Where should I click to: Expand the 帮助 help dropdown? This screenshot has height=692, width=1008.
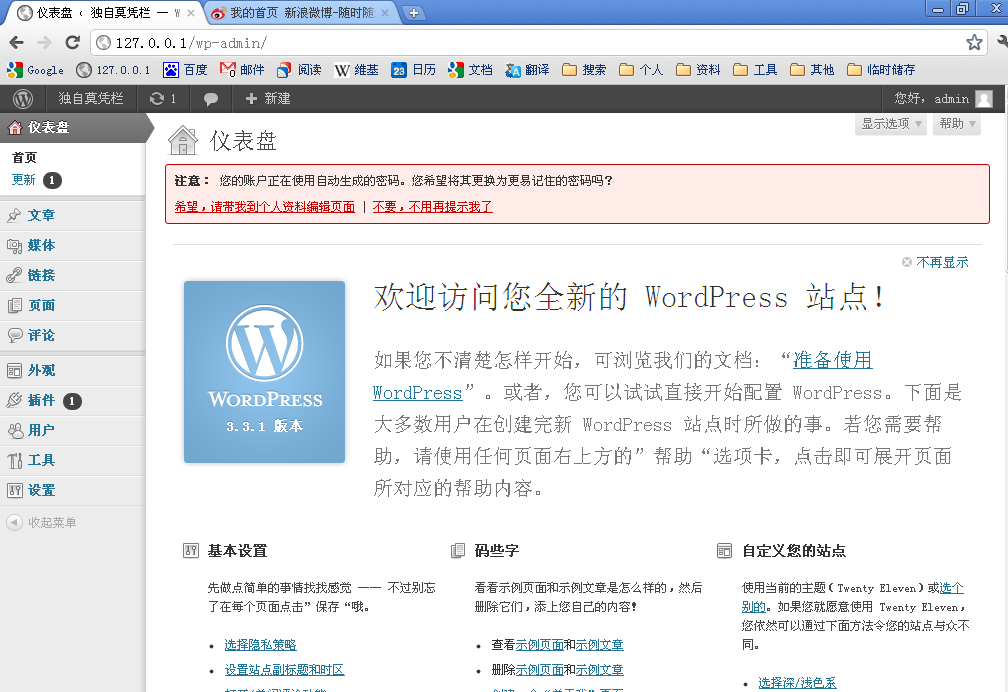point(957,123)
